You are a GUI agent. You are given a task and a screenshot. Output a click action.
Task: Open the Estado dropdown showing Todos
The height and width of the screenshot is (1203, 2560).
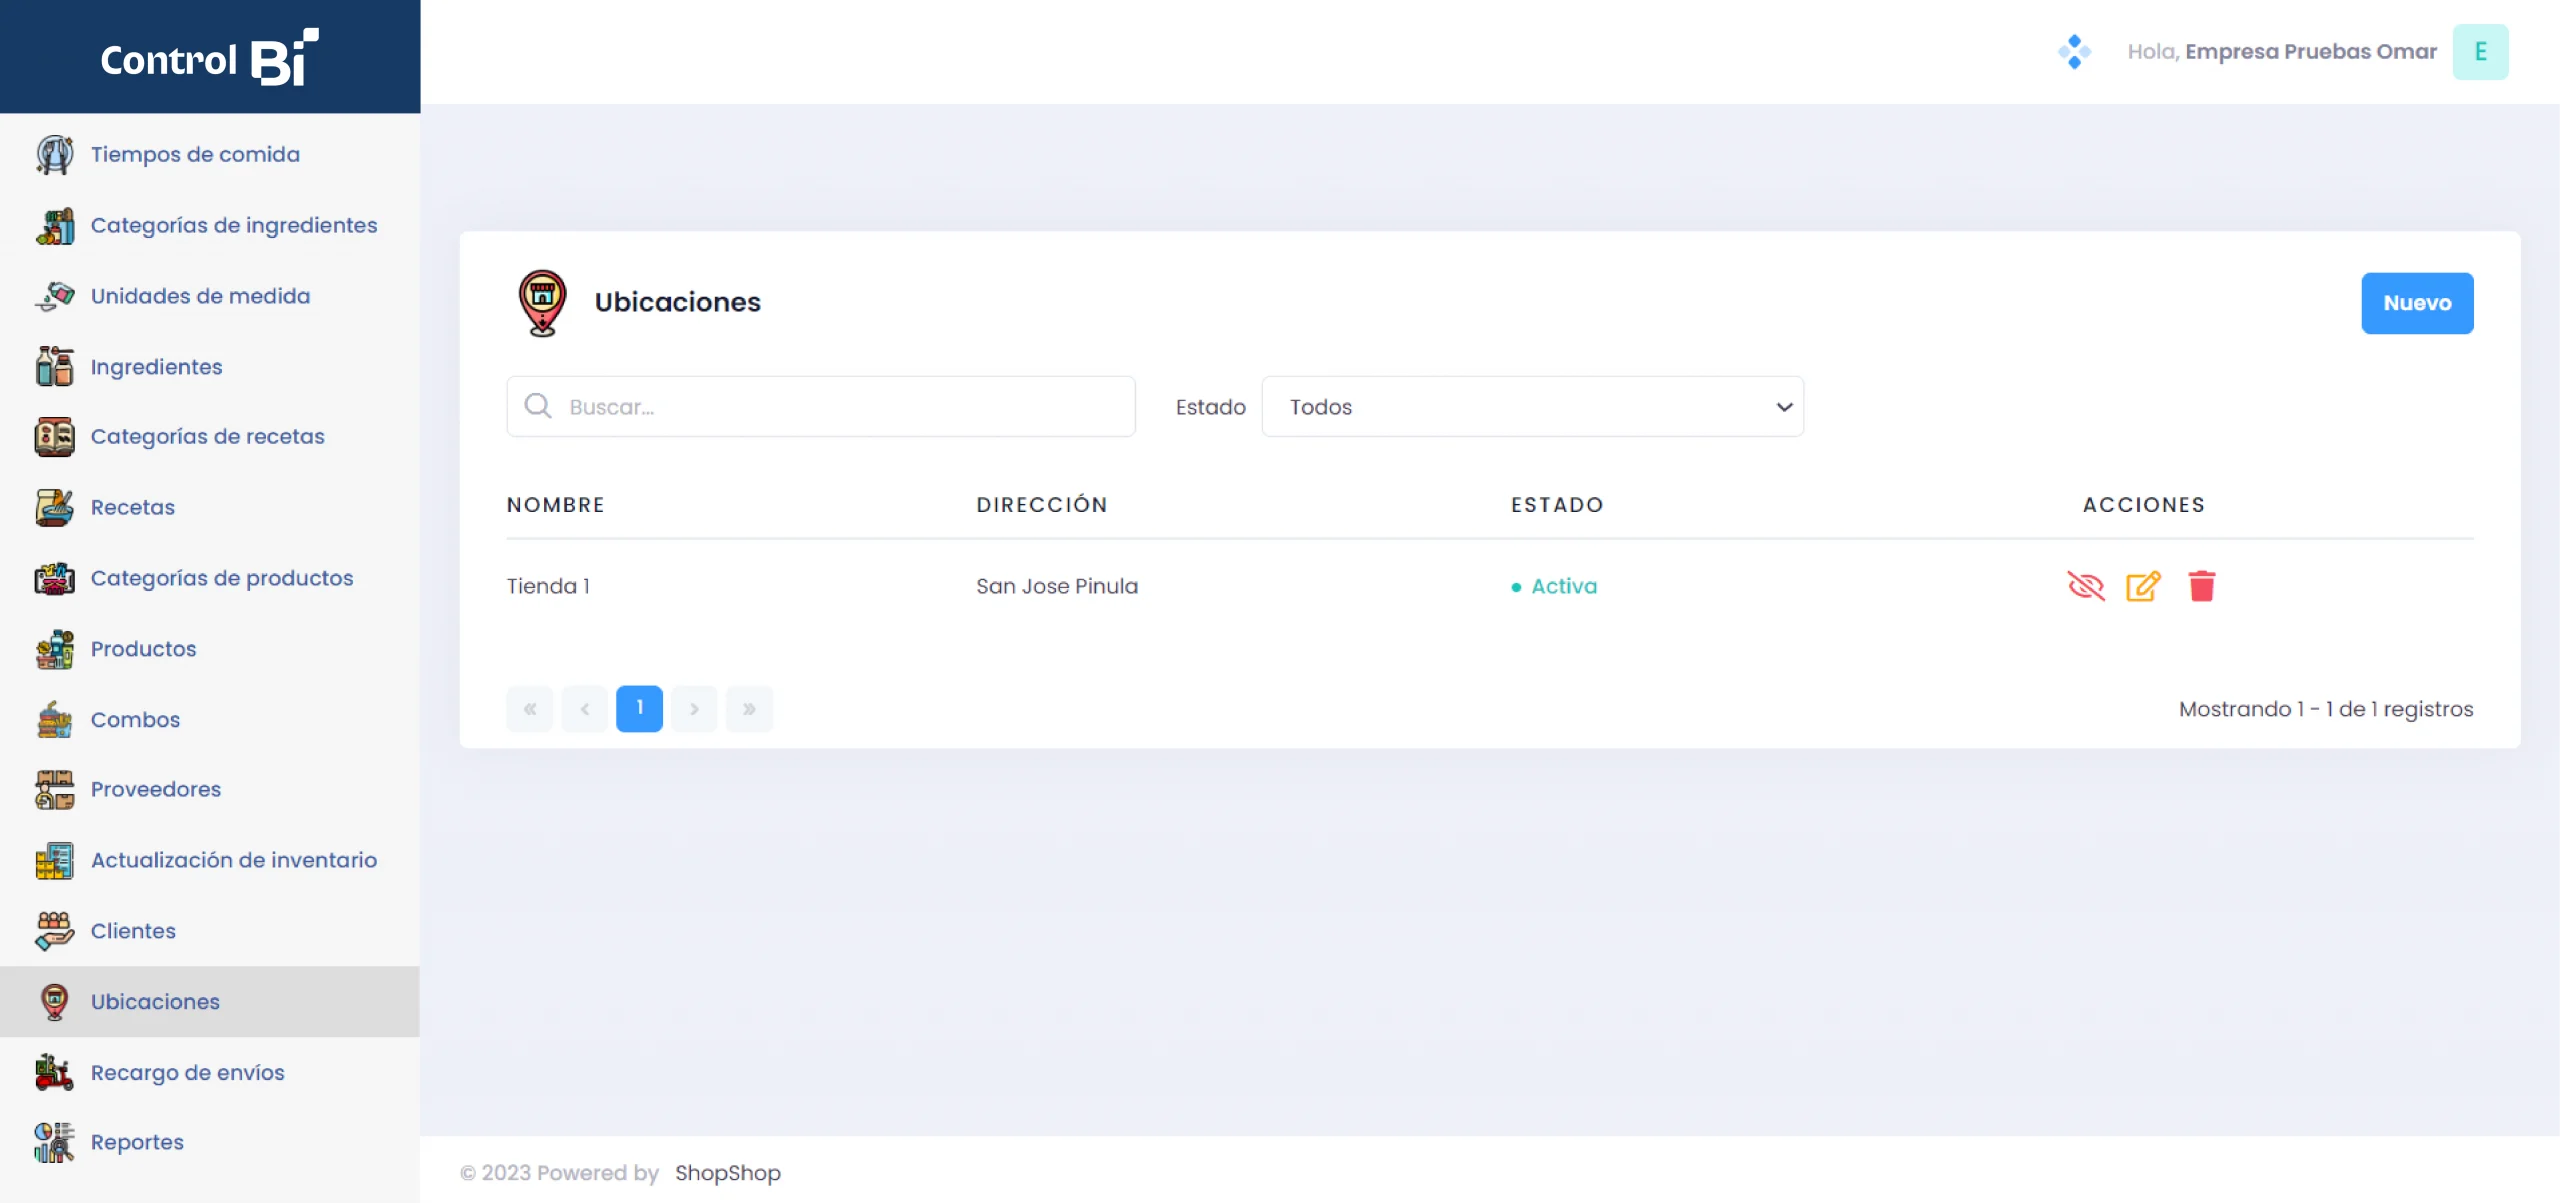pos(1533,407)
